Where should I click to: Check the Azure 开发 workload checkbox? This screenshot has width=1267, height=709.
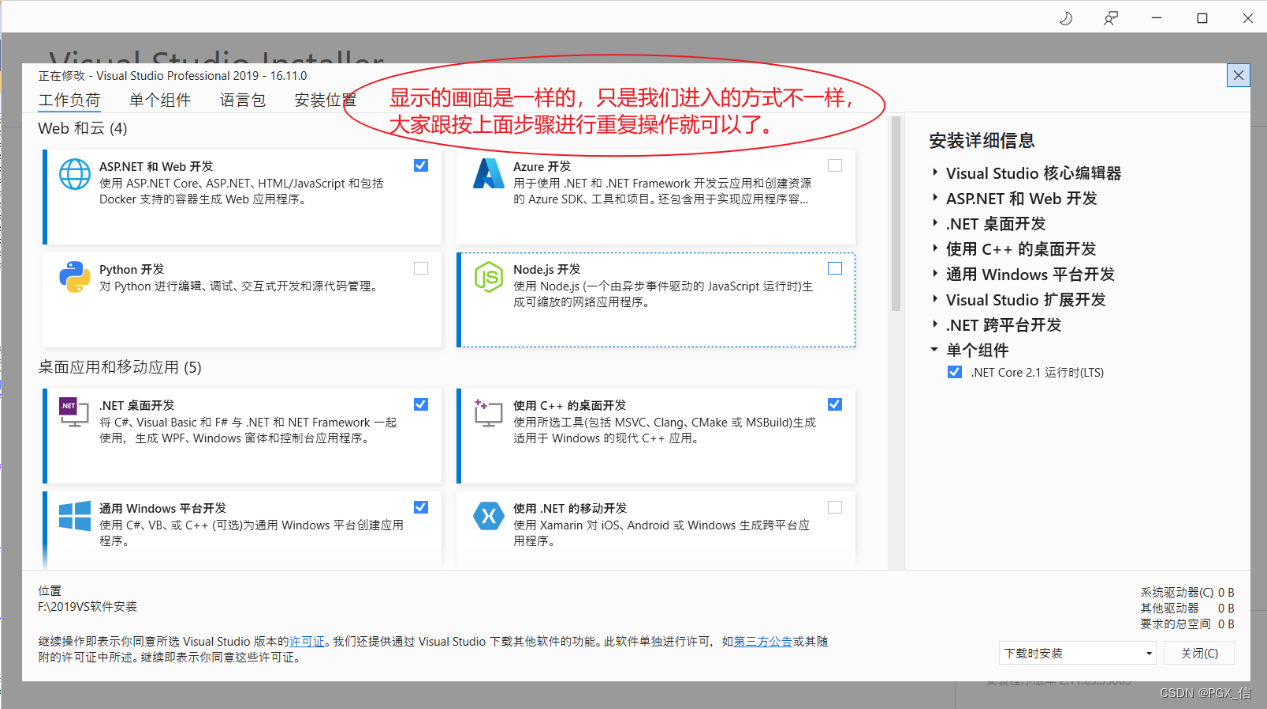pos(835,165)
